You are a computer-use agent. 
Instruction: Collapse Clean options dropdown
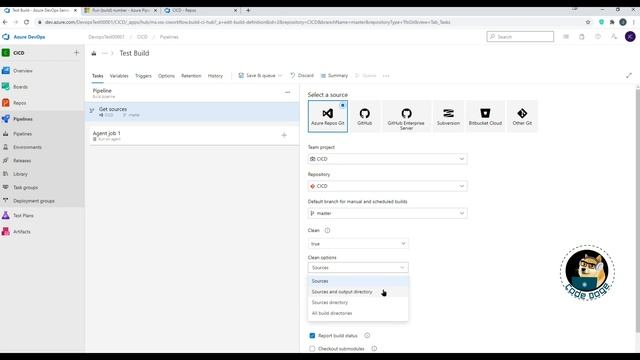(x=358, y=268)
